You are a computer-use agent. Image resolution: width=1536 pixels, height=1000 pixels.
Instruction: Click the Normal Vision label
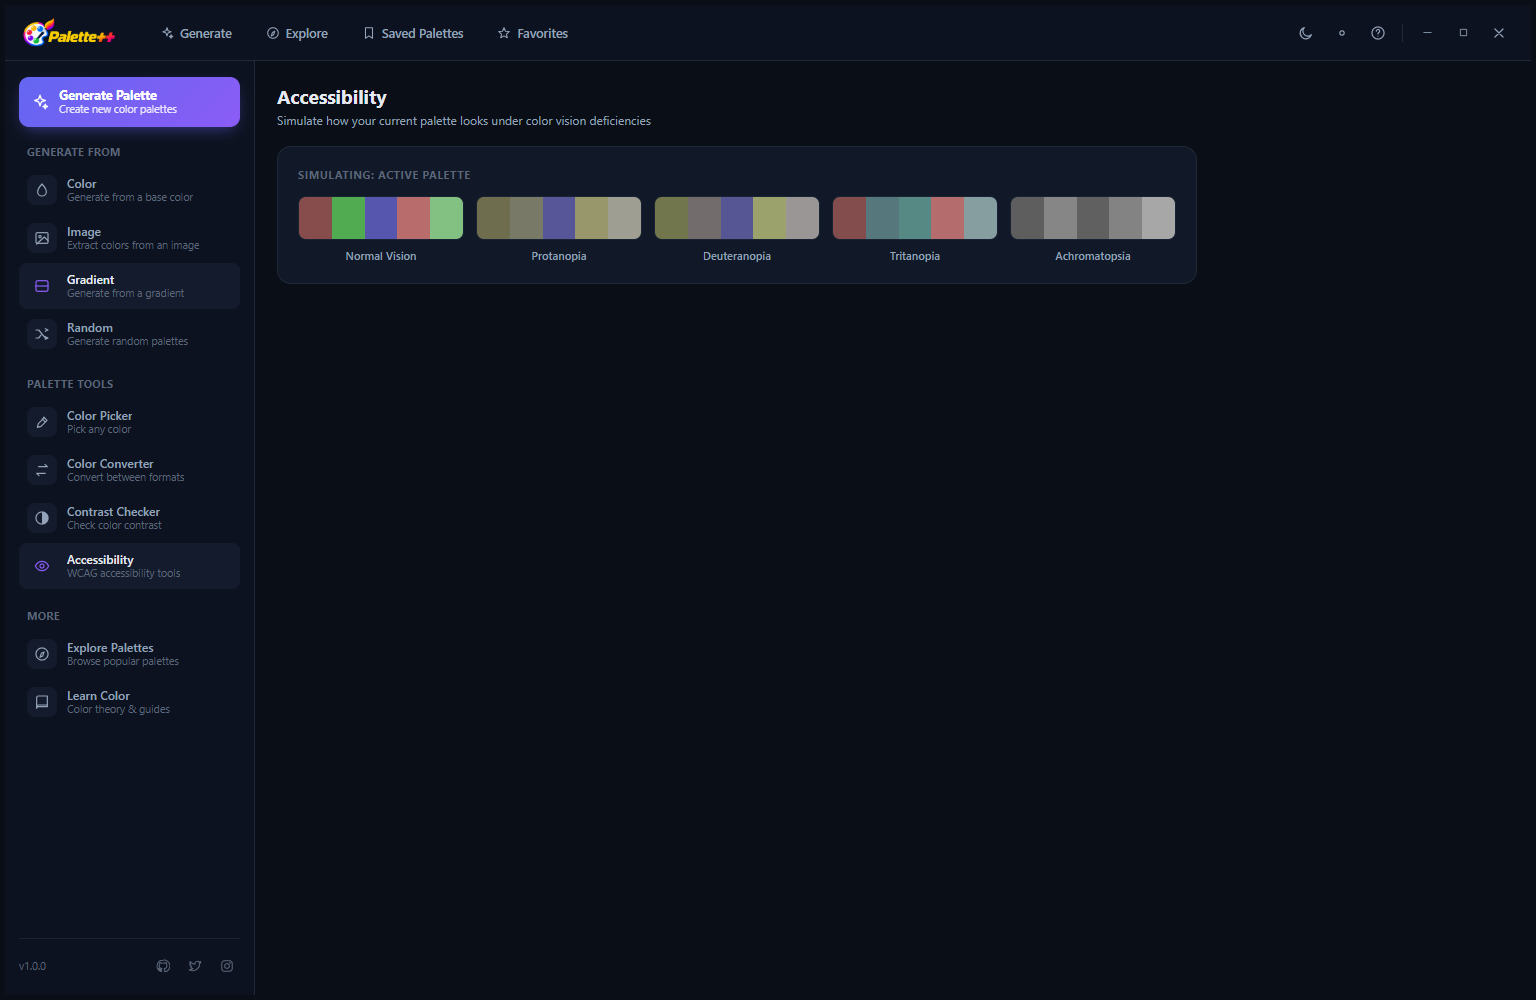[381, 256]
